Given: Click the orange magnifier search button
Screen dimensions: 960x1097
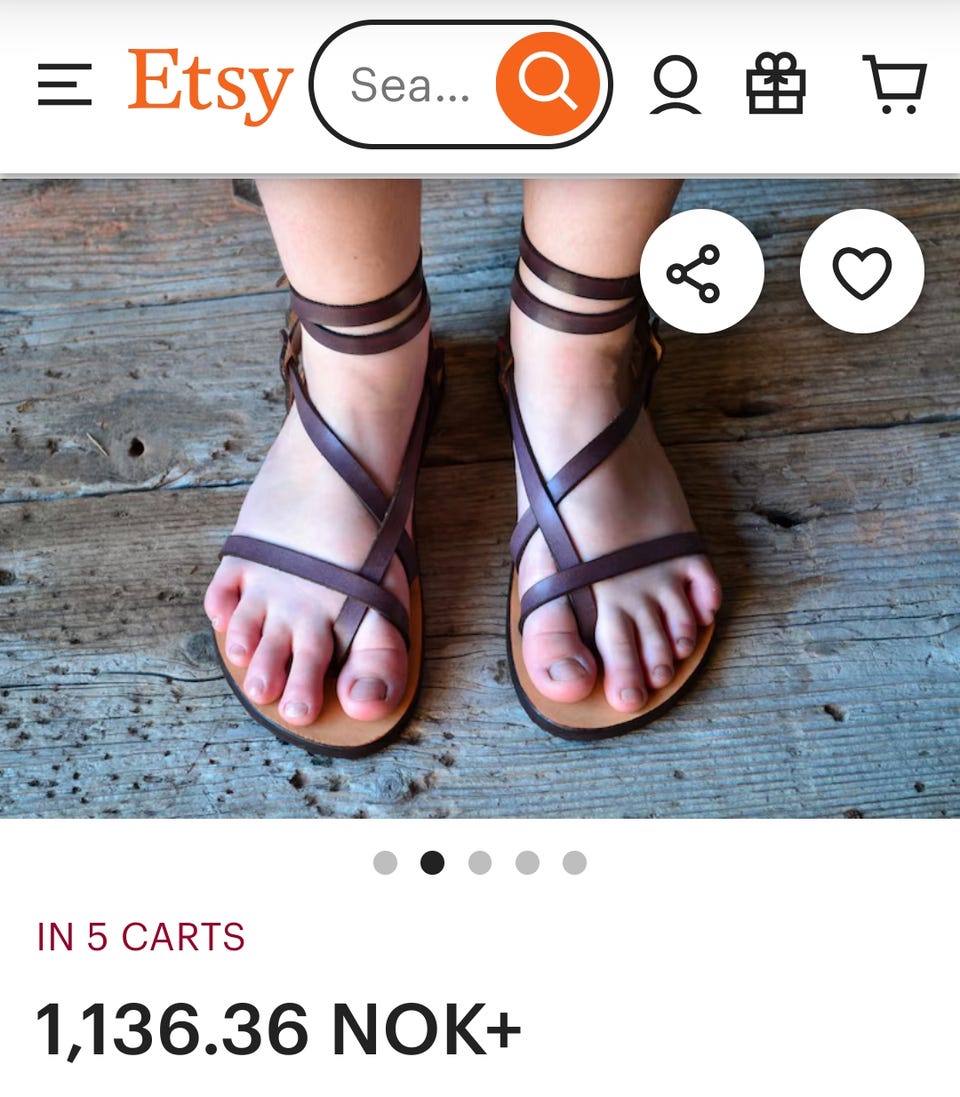Looking at the screenshot, I should (548, 84).
